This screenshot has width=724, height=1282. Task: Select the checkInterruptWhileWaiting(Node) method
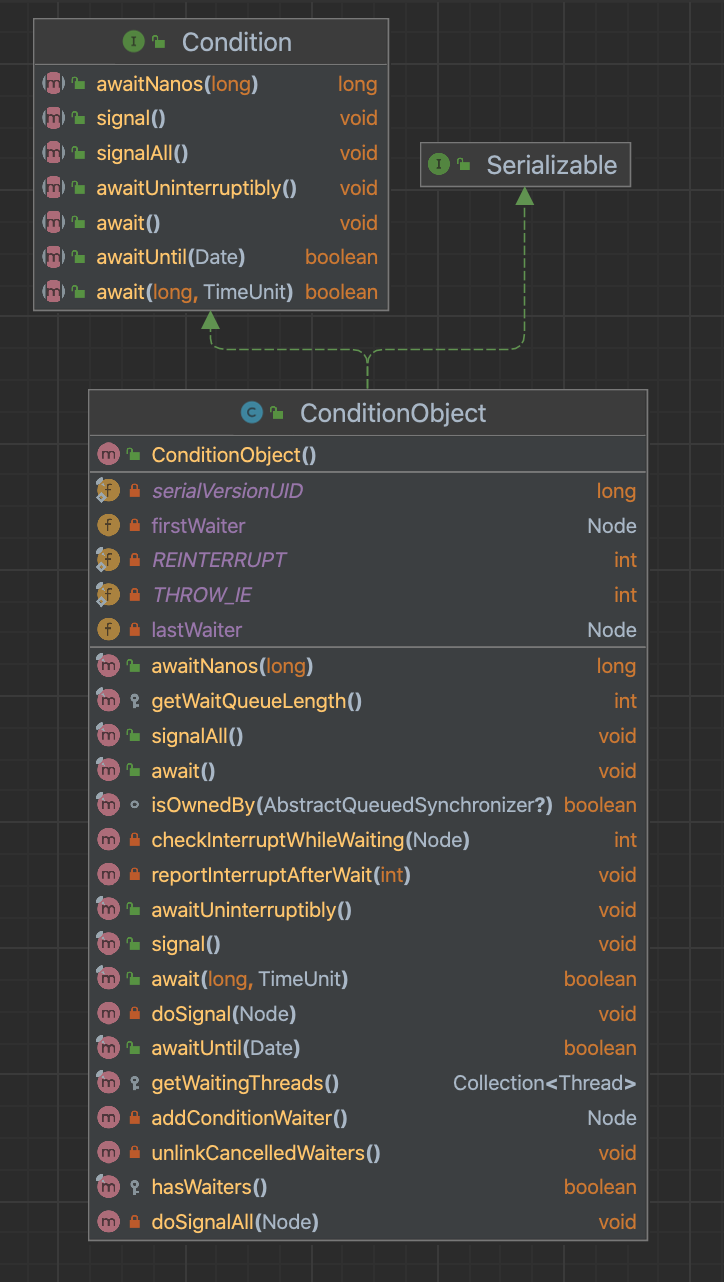coord(310,840)
